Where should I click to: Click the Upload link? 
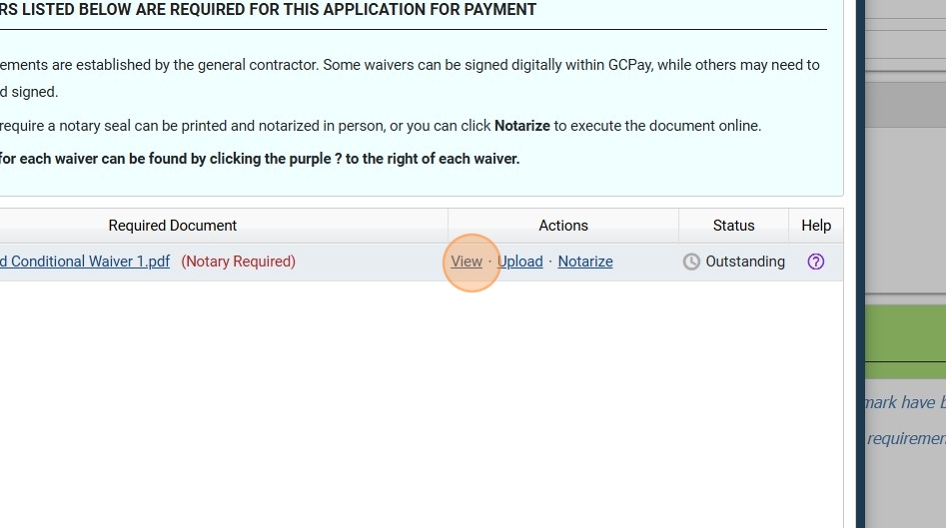tap(520, 262)
